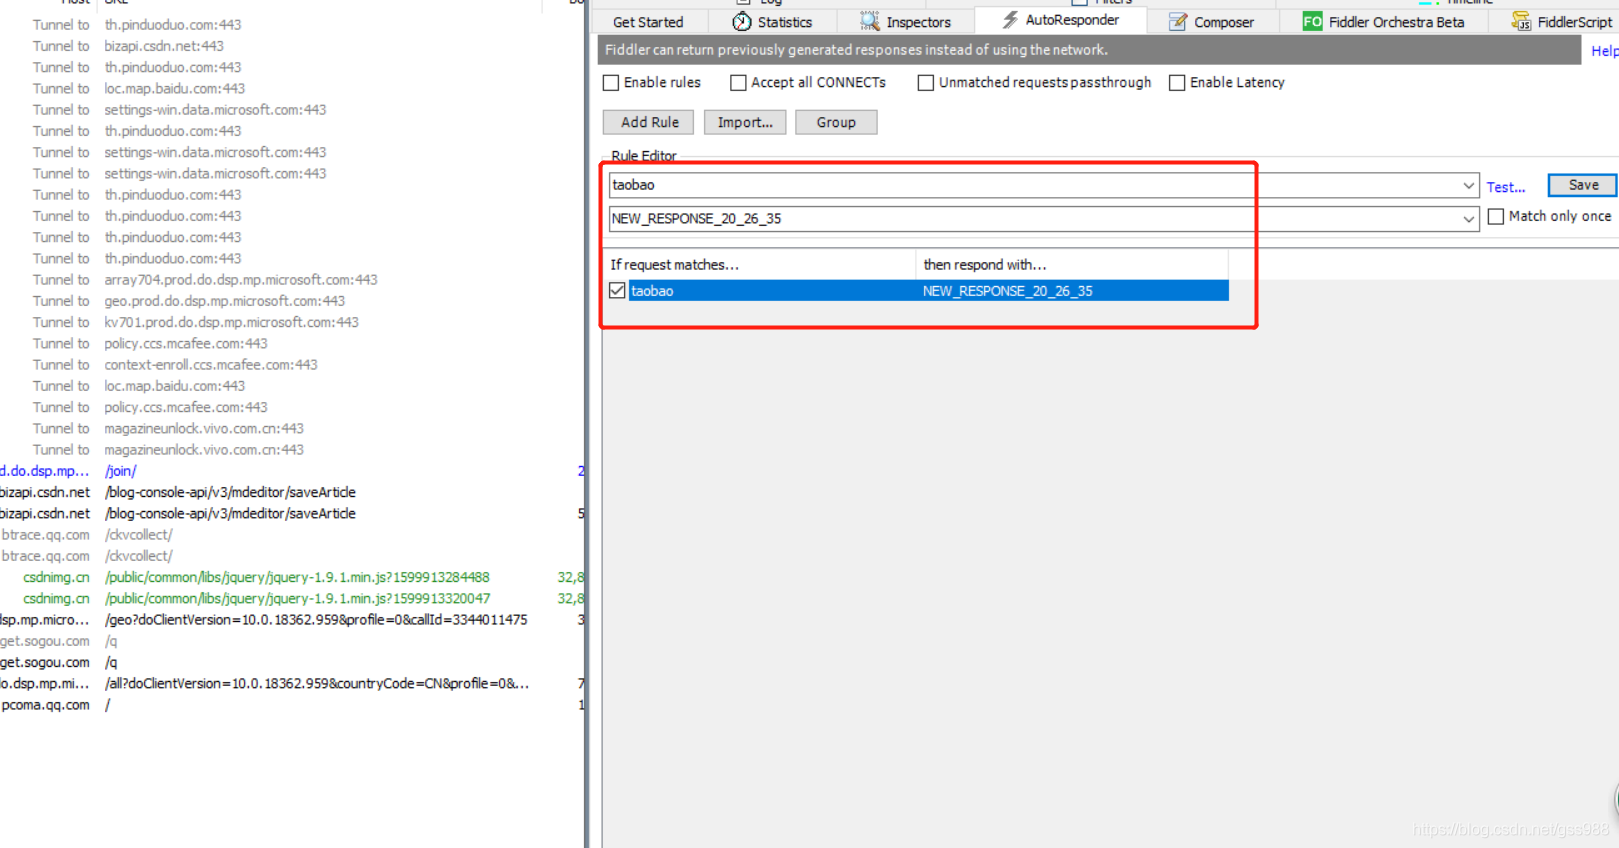Check the Enable Latency box
Screen dimensions: 1619x848
(x=1177, y=83)
